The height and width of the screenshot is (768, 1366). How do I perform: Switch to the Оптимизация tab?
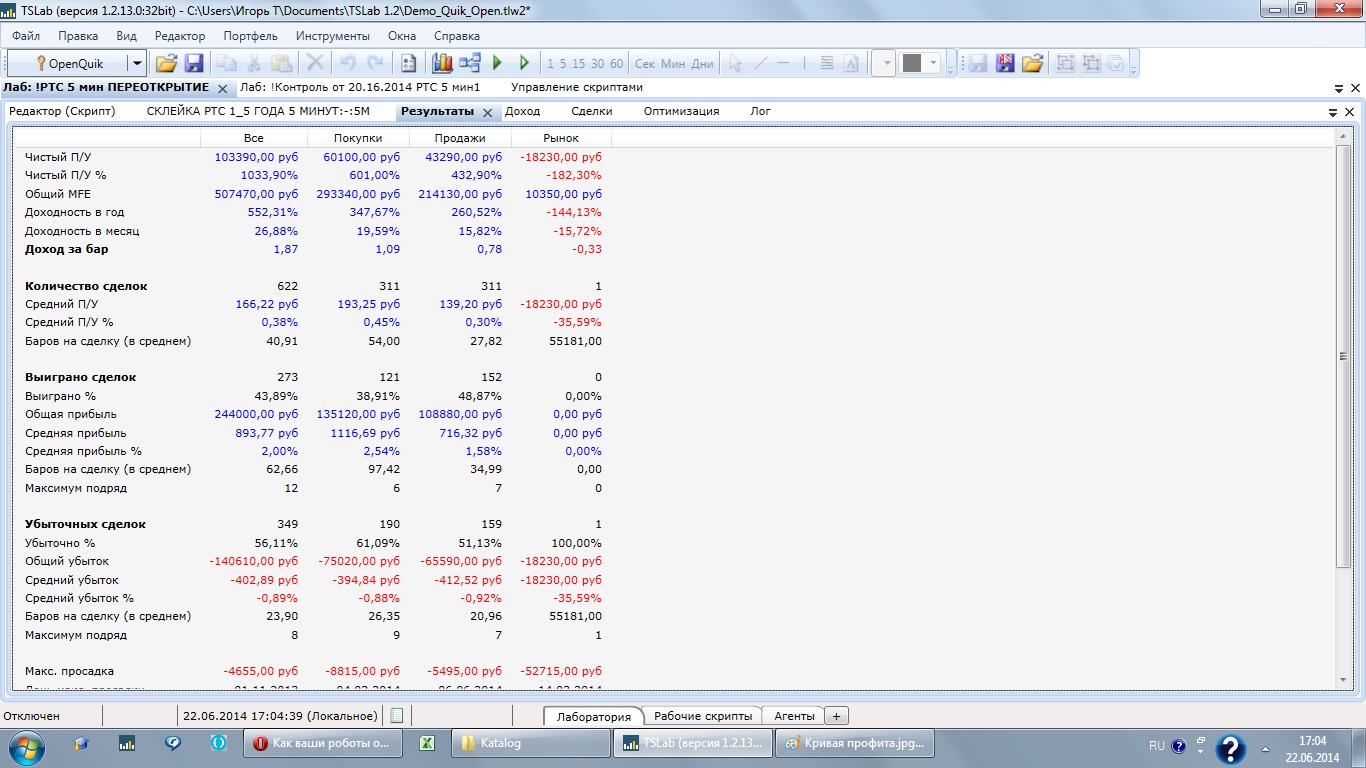(x=681, y=111)
